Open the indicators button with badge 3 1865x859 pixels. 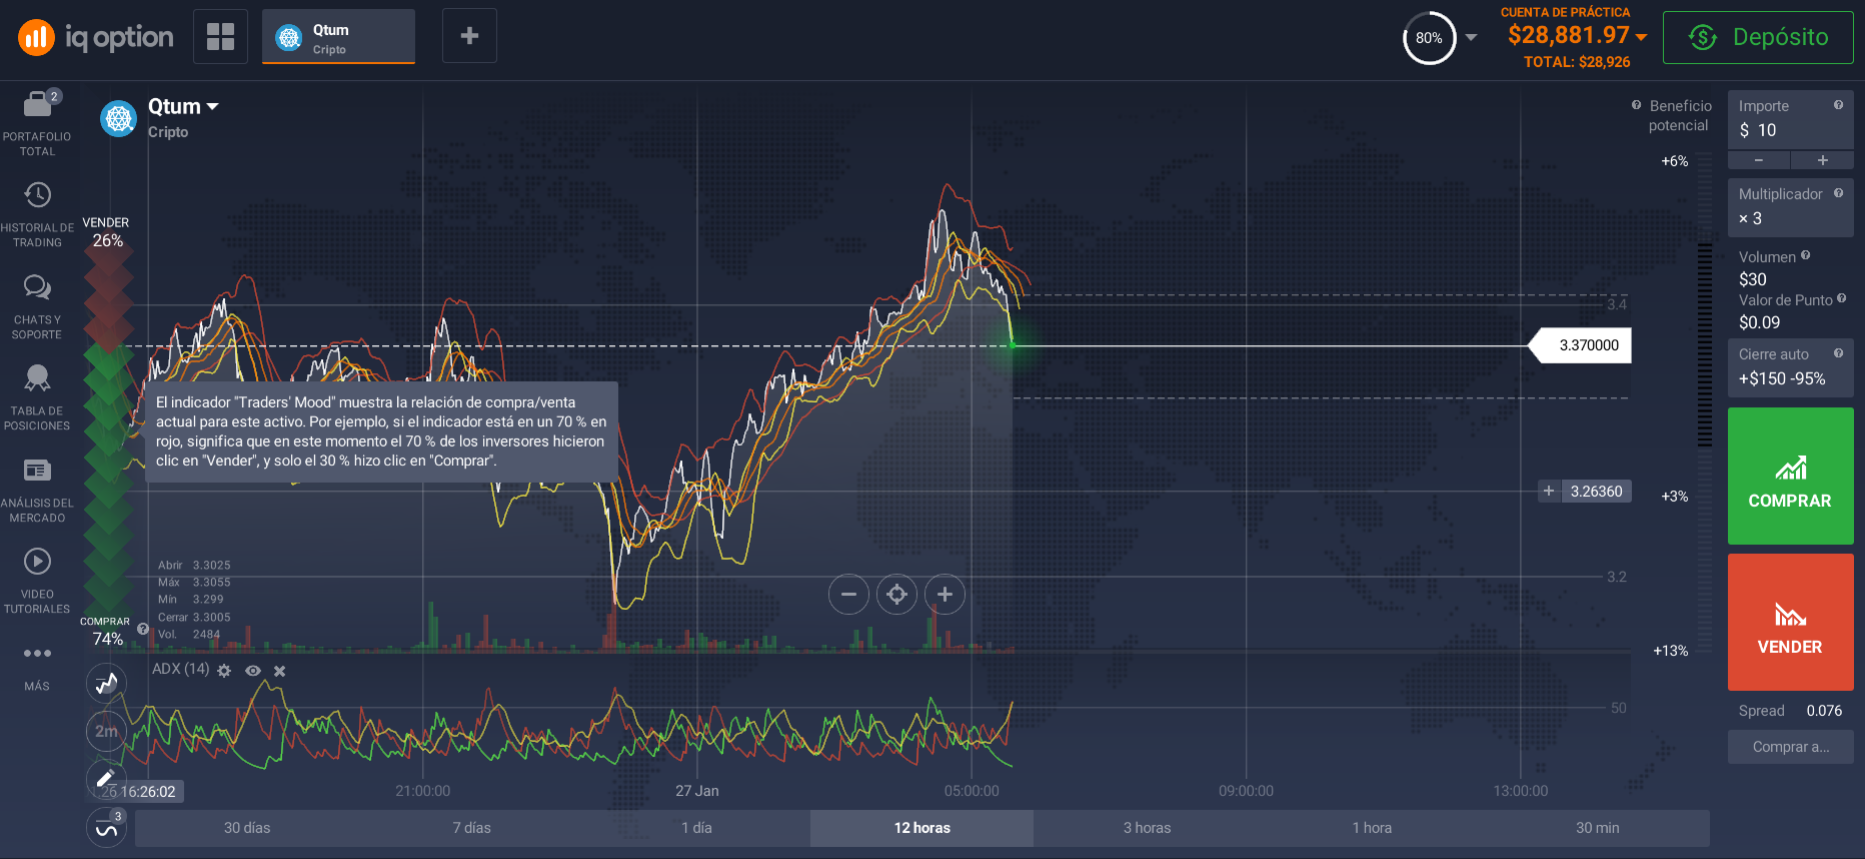106,828
